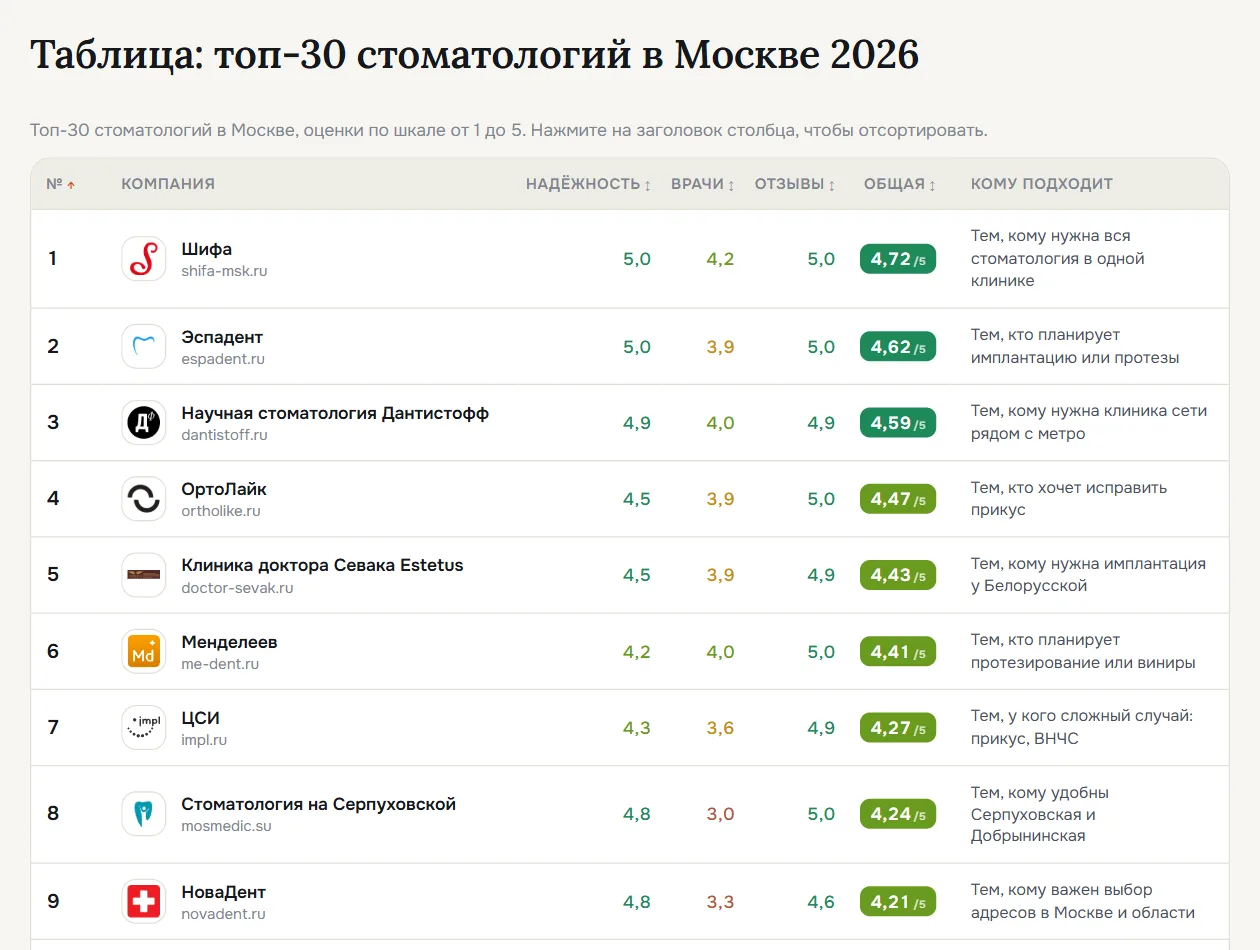The image size is (1260, 950).
Task: Click the 4,72 overall score badge
Action: pos(898,259)
